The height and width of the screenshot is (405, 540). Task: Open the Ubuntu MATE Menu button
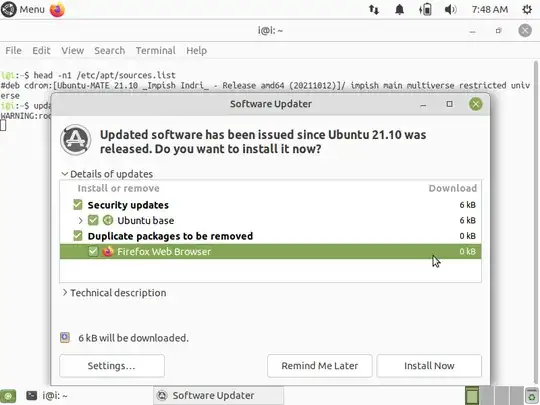pos(23,9)
